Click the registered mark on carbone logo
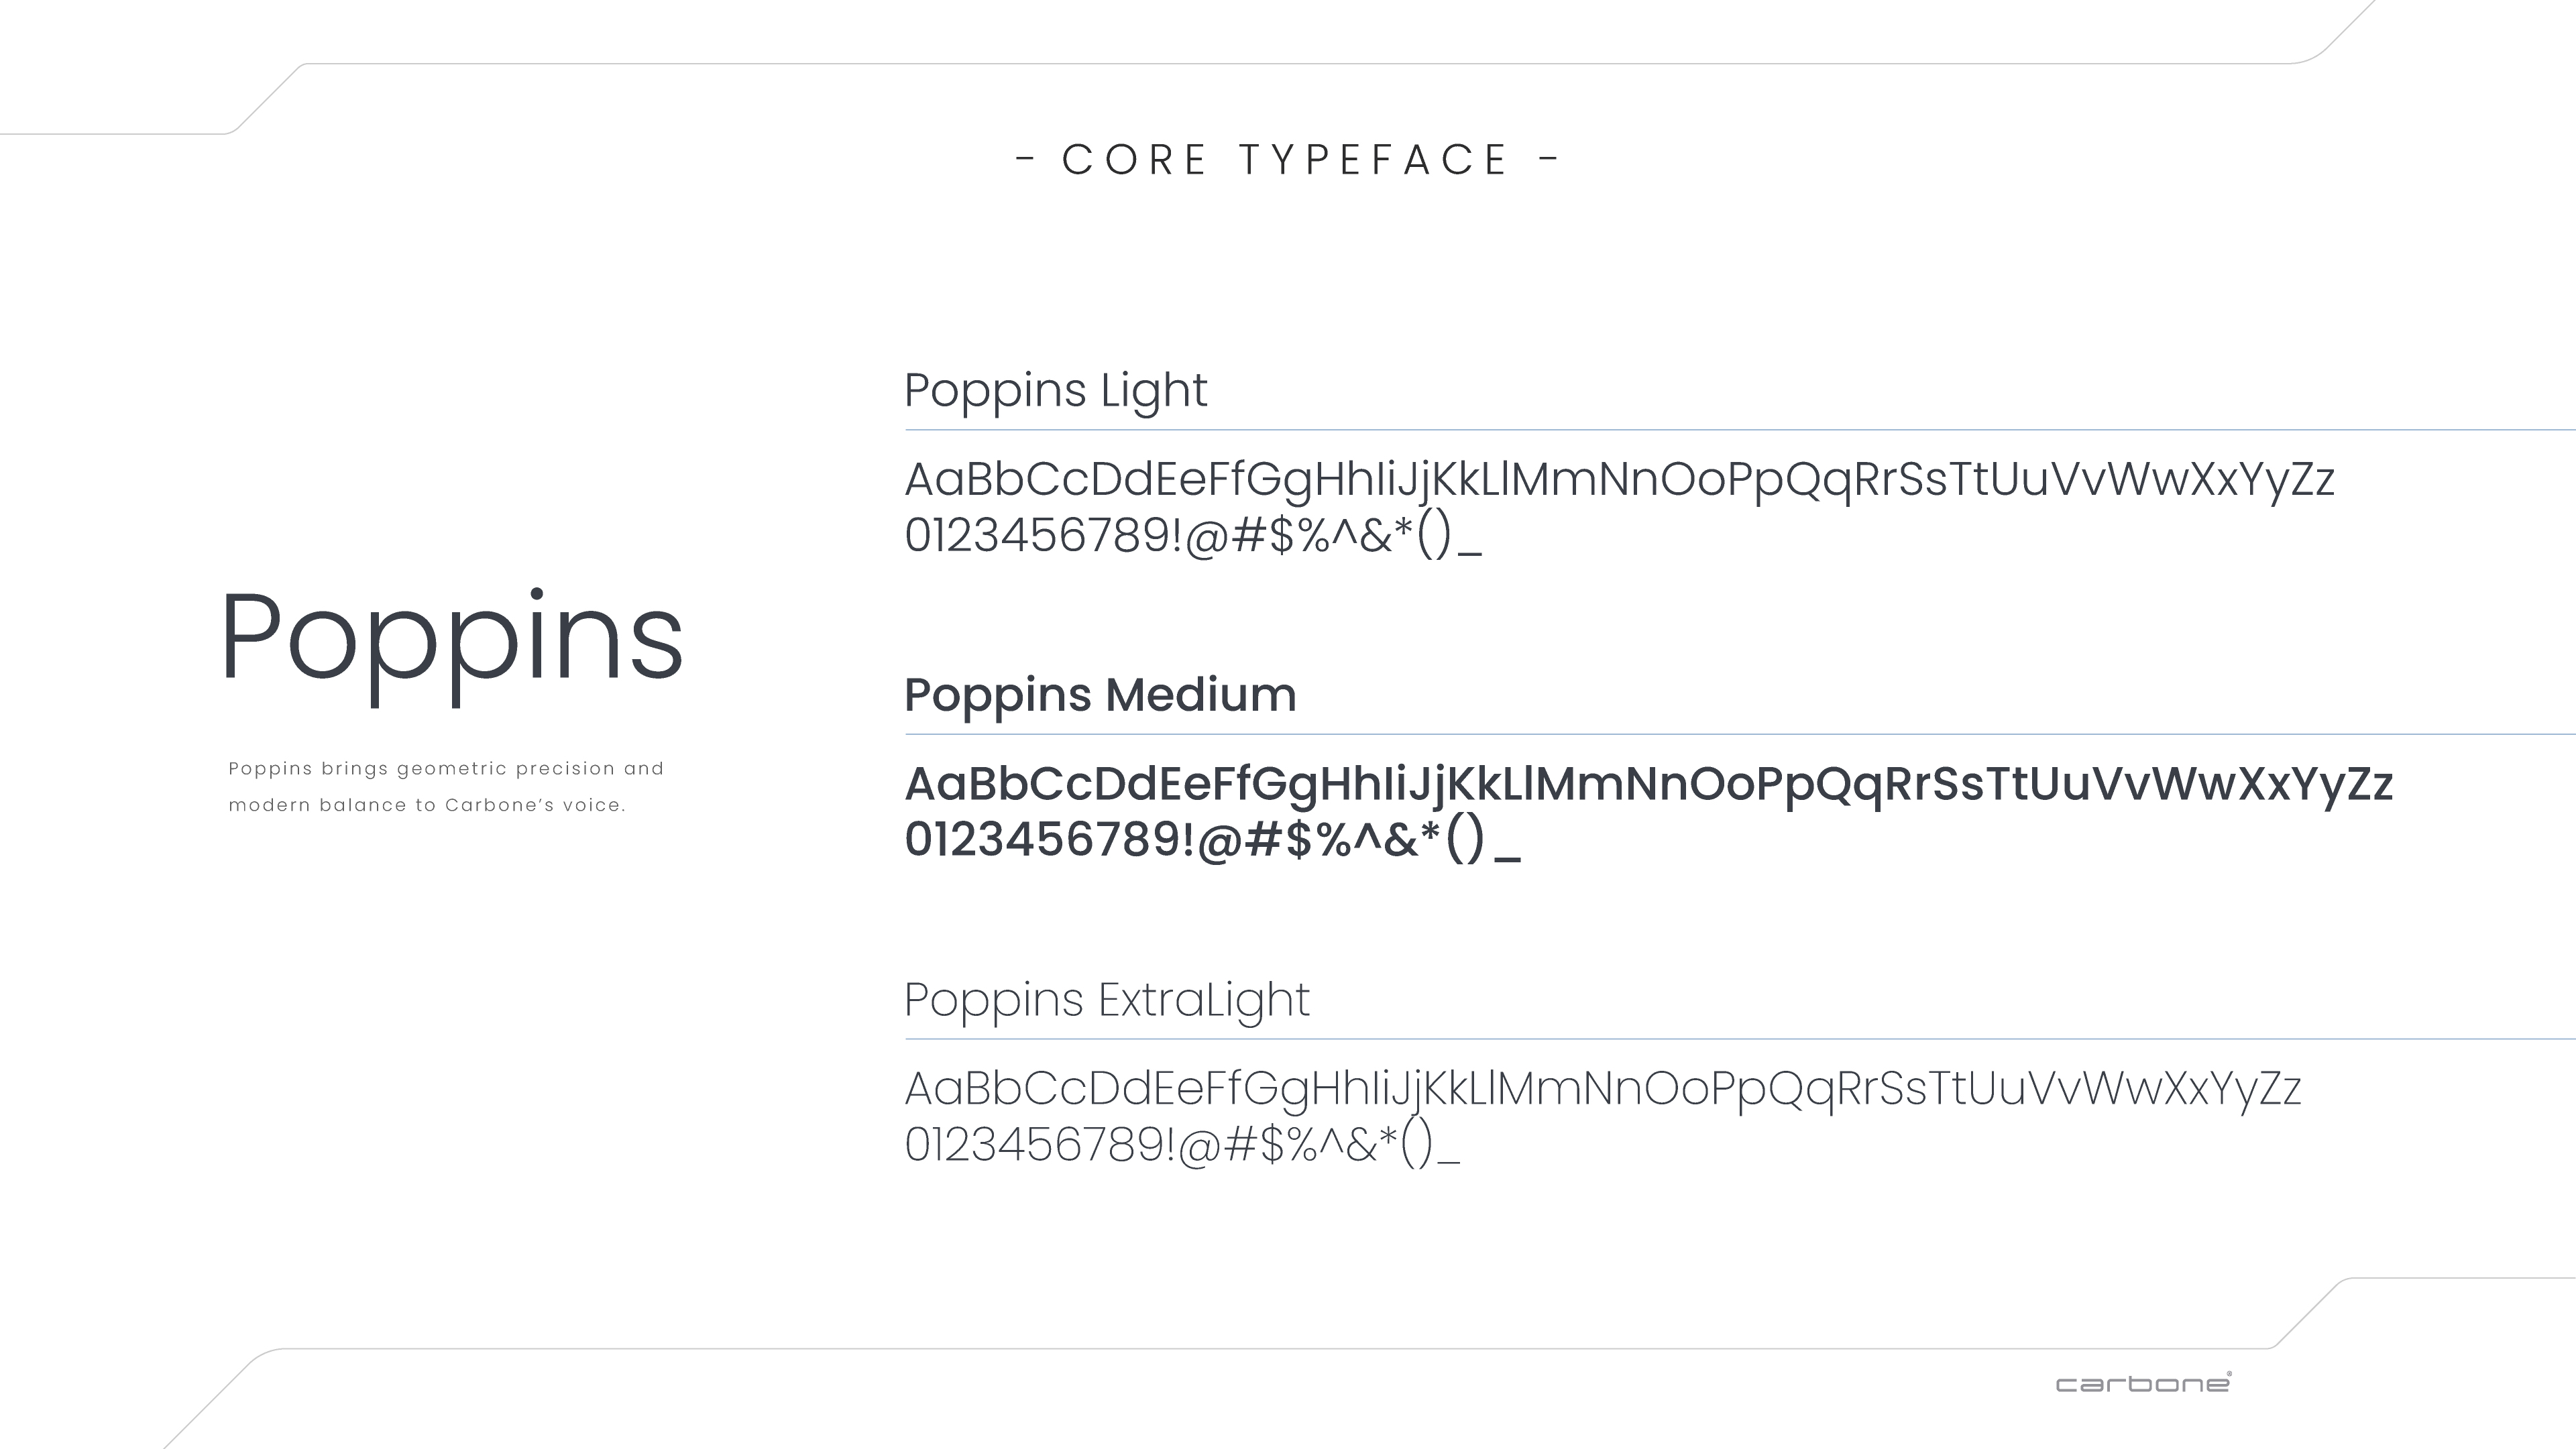The height and width of the screenshot is (1449, 2576). (x=2229, y=1374)
